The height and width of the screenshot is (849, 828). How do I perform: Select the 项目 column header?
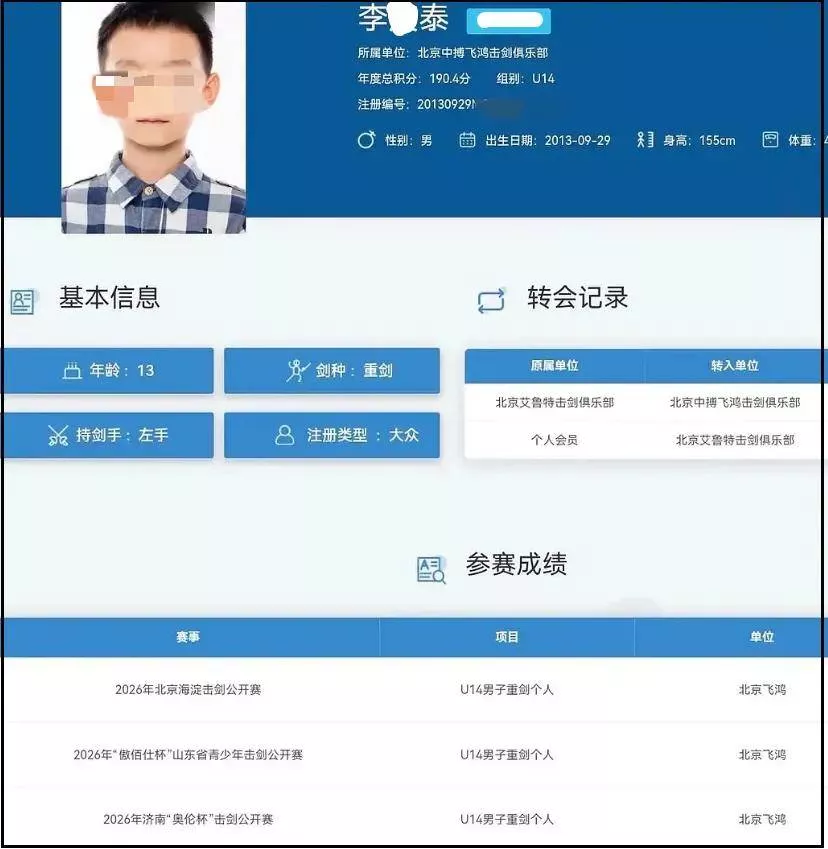click(x=507, y=637)
